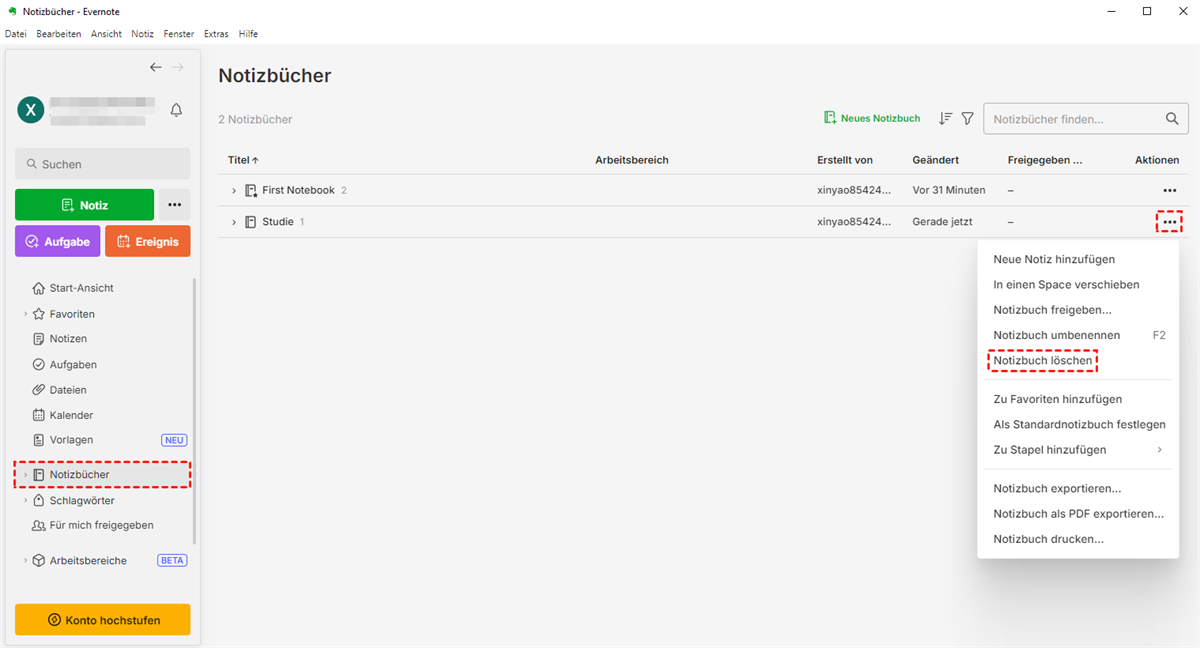Viewport: 1200px width, 648px height.
Task: Choose Notizbuch als PDF exportieren
Action: [x=1078, y=514]
